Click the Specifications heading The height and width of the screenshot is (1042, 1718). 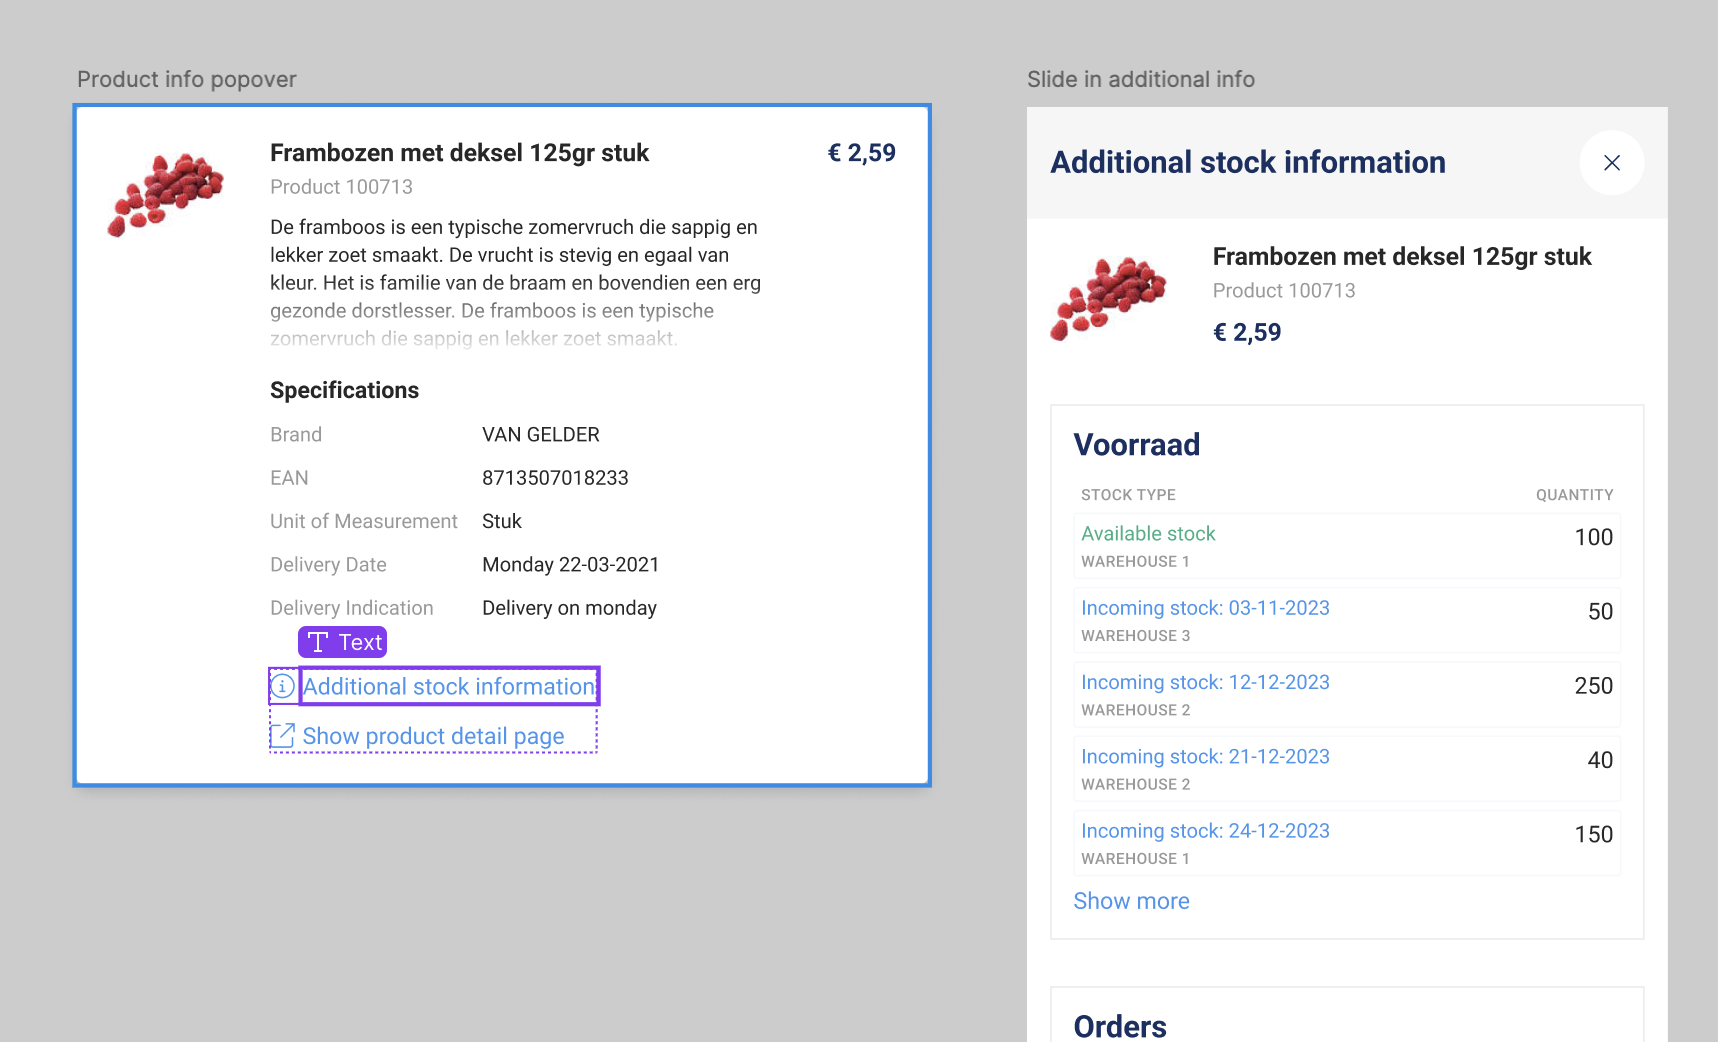344,390
